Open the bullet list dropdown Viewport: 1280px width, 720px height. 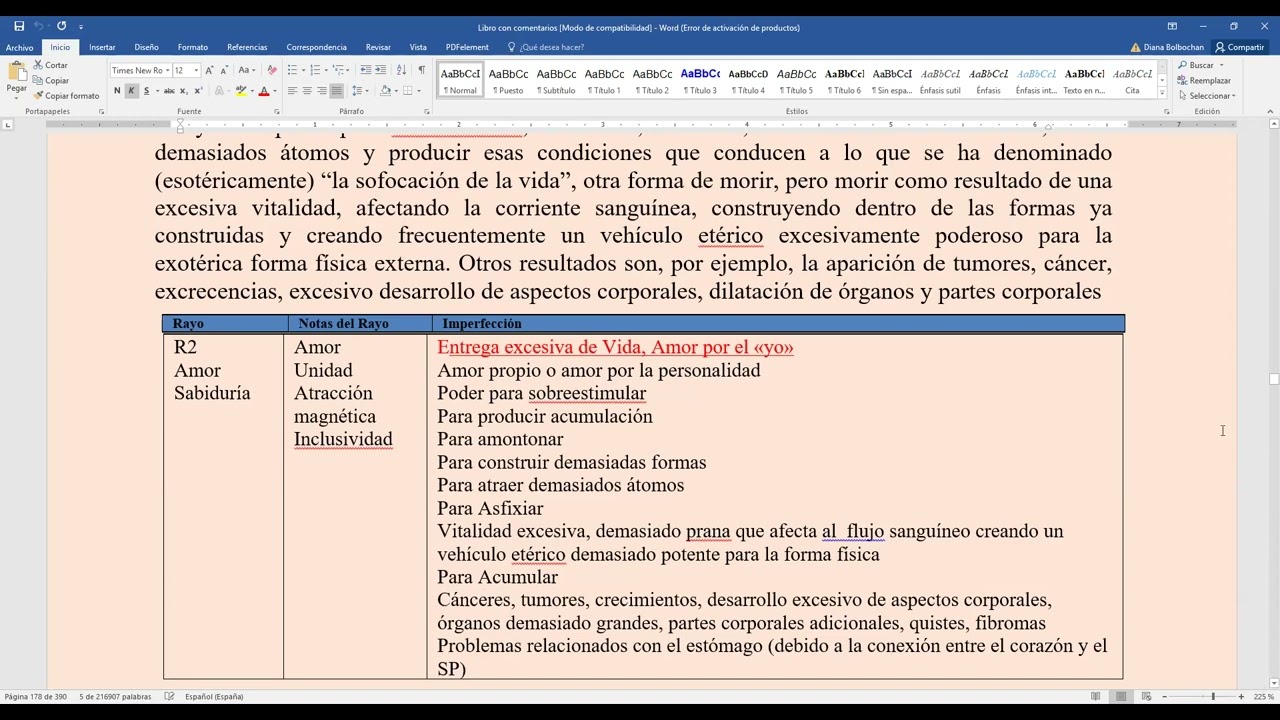pyautogui.click(x=302, y=70)
